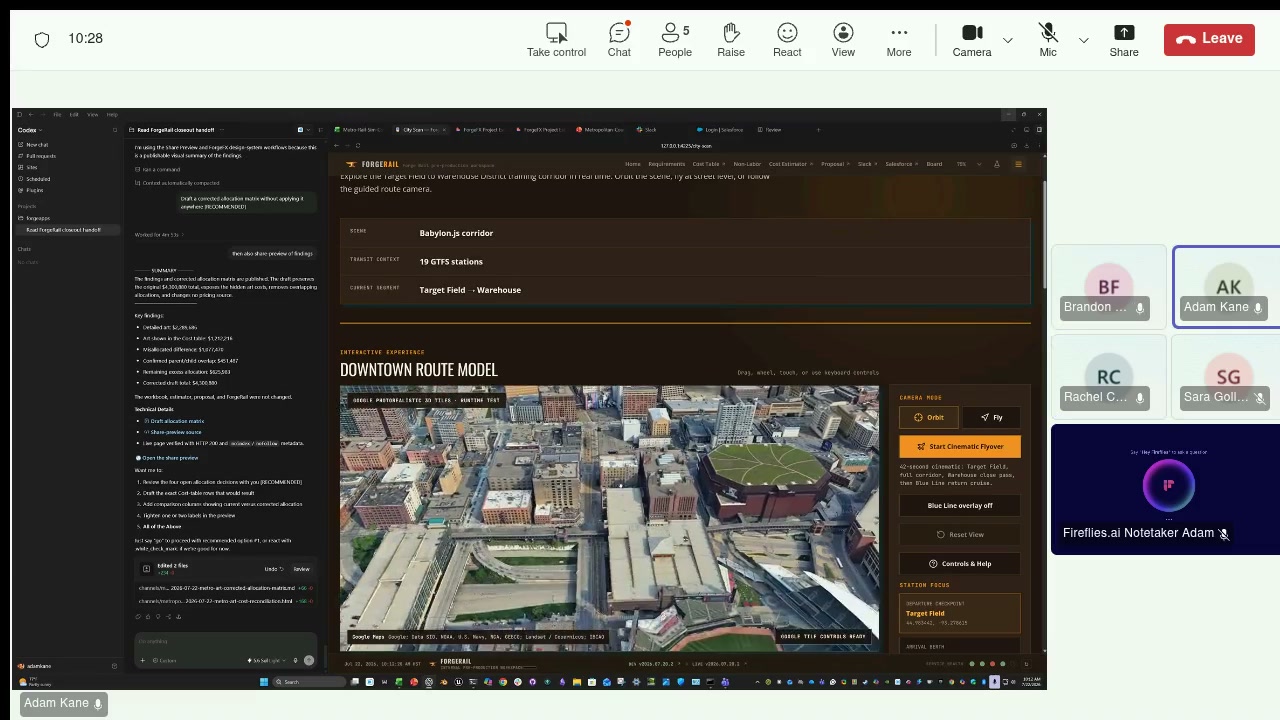Open the Share-preview source link

[175, 432]
